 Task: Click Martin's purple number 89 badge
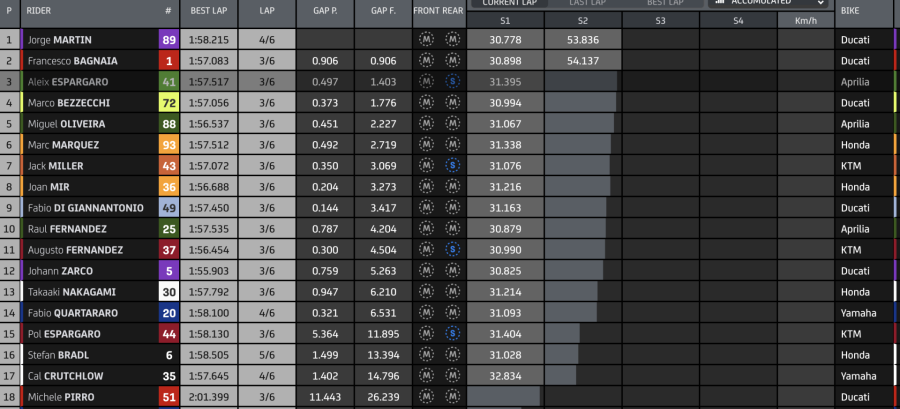[x=169, y=40]
